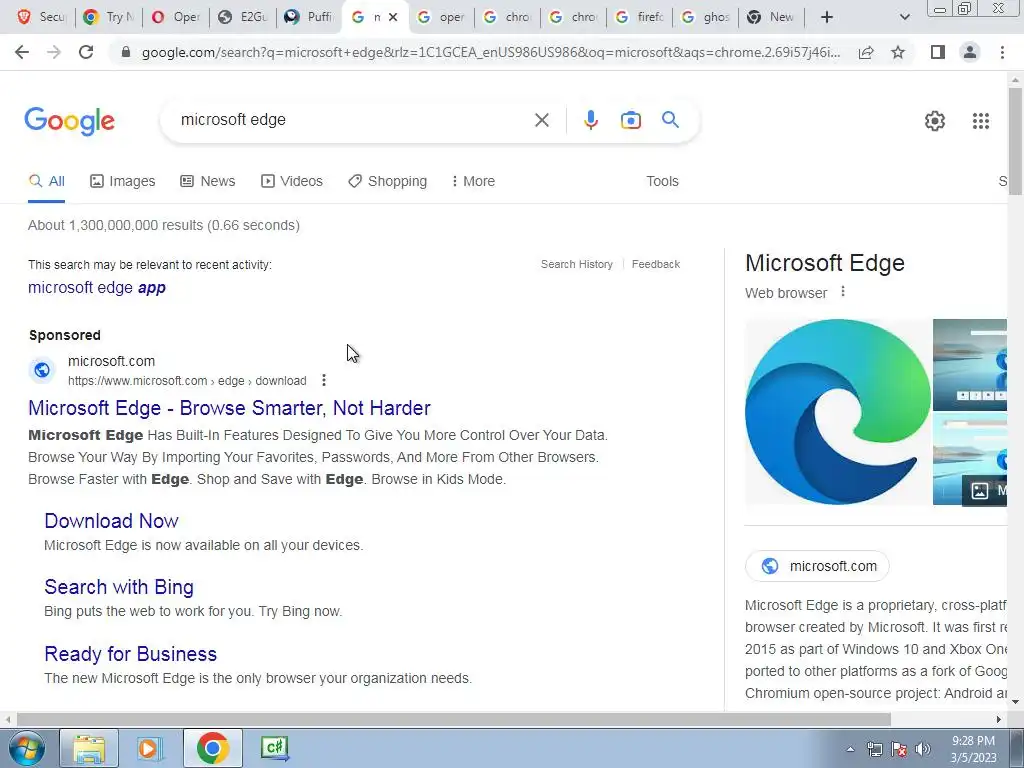Switch to the firefox search tab
The image size is (1024, 768).
click(x=640, y=17)
